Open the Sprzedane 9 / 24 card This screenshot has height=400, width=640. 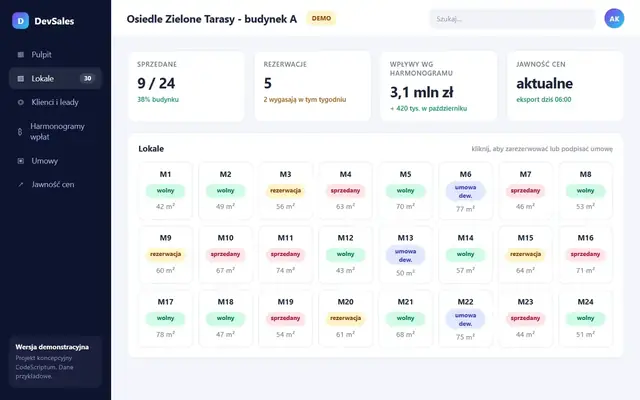186,86
